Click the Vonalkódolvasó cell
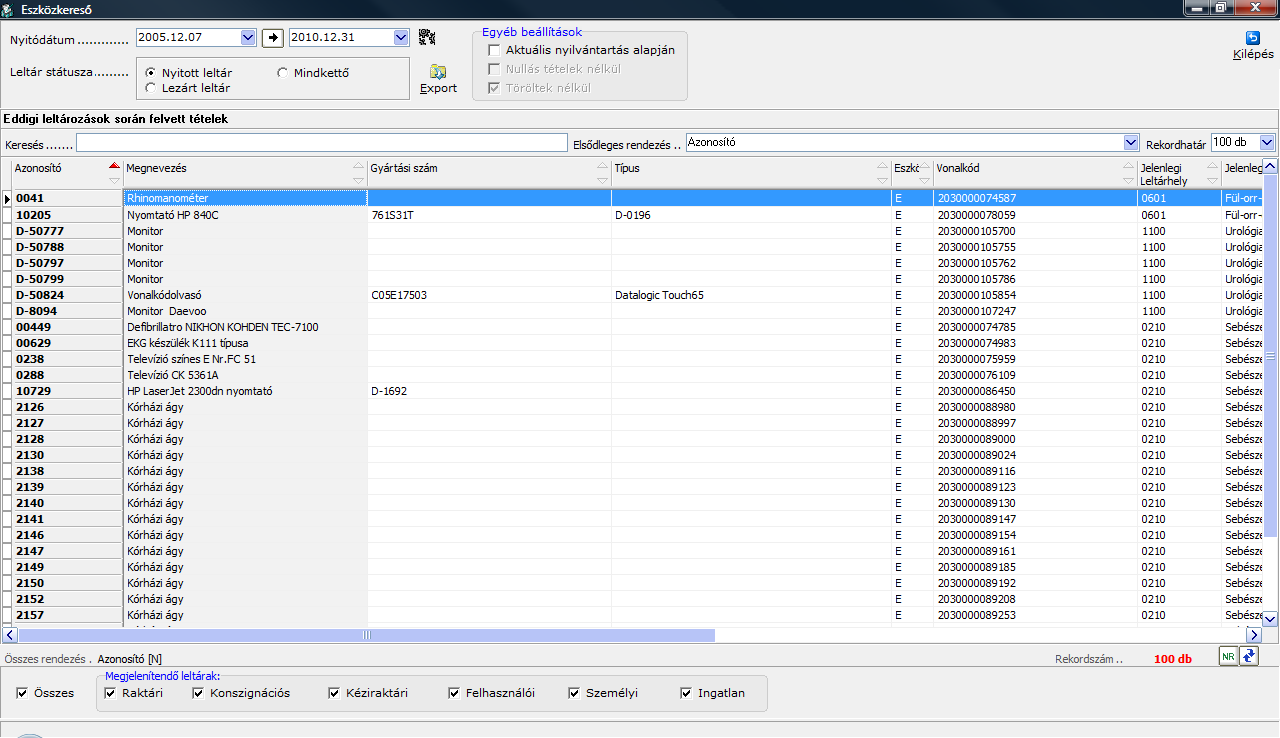This screenshot has height=738, width=1280. (x=245, y=295)
